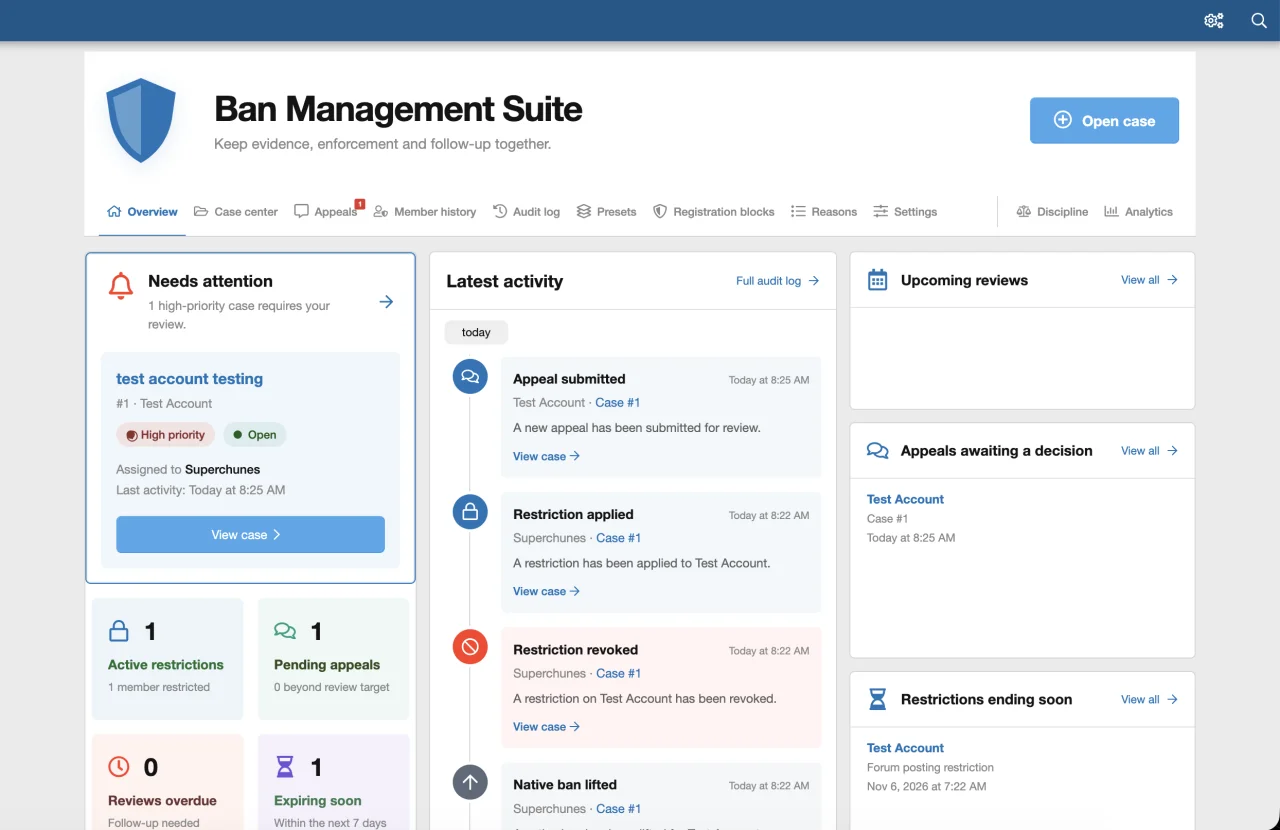Click the blue shield logo
The image size is (1280, 830).
(x=141, y=120)
